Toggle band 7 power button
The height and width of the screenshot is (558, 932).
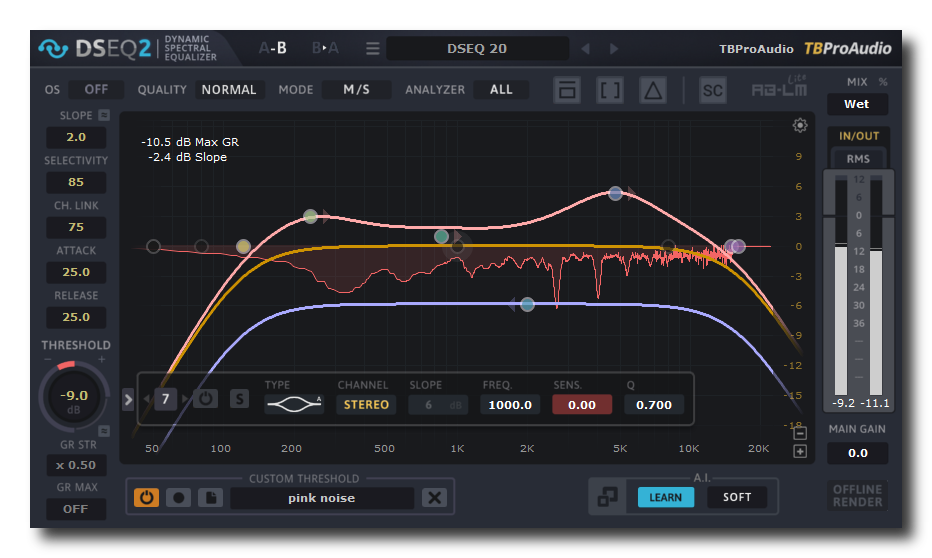click(x=206, y=398)
